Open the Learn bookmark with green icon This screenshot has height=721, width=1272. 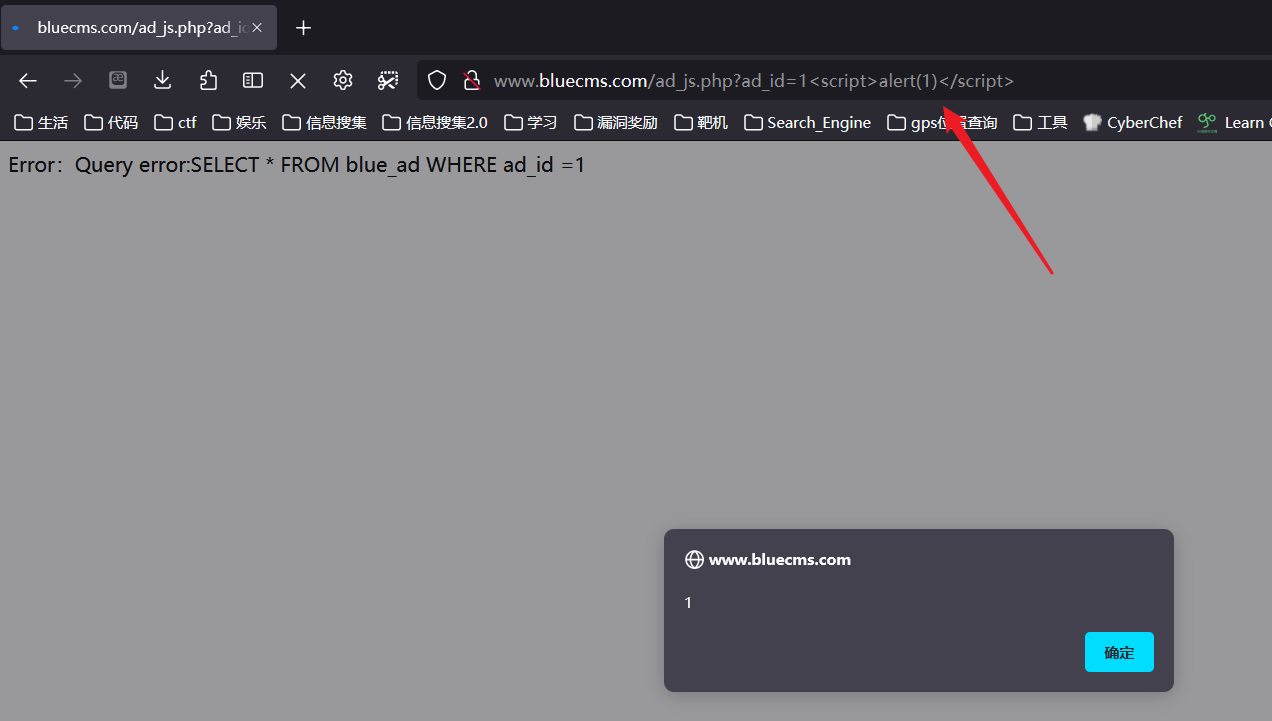pyautogui.click(x=1234, y=122)
